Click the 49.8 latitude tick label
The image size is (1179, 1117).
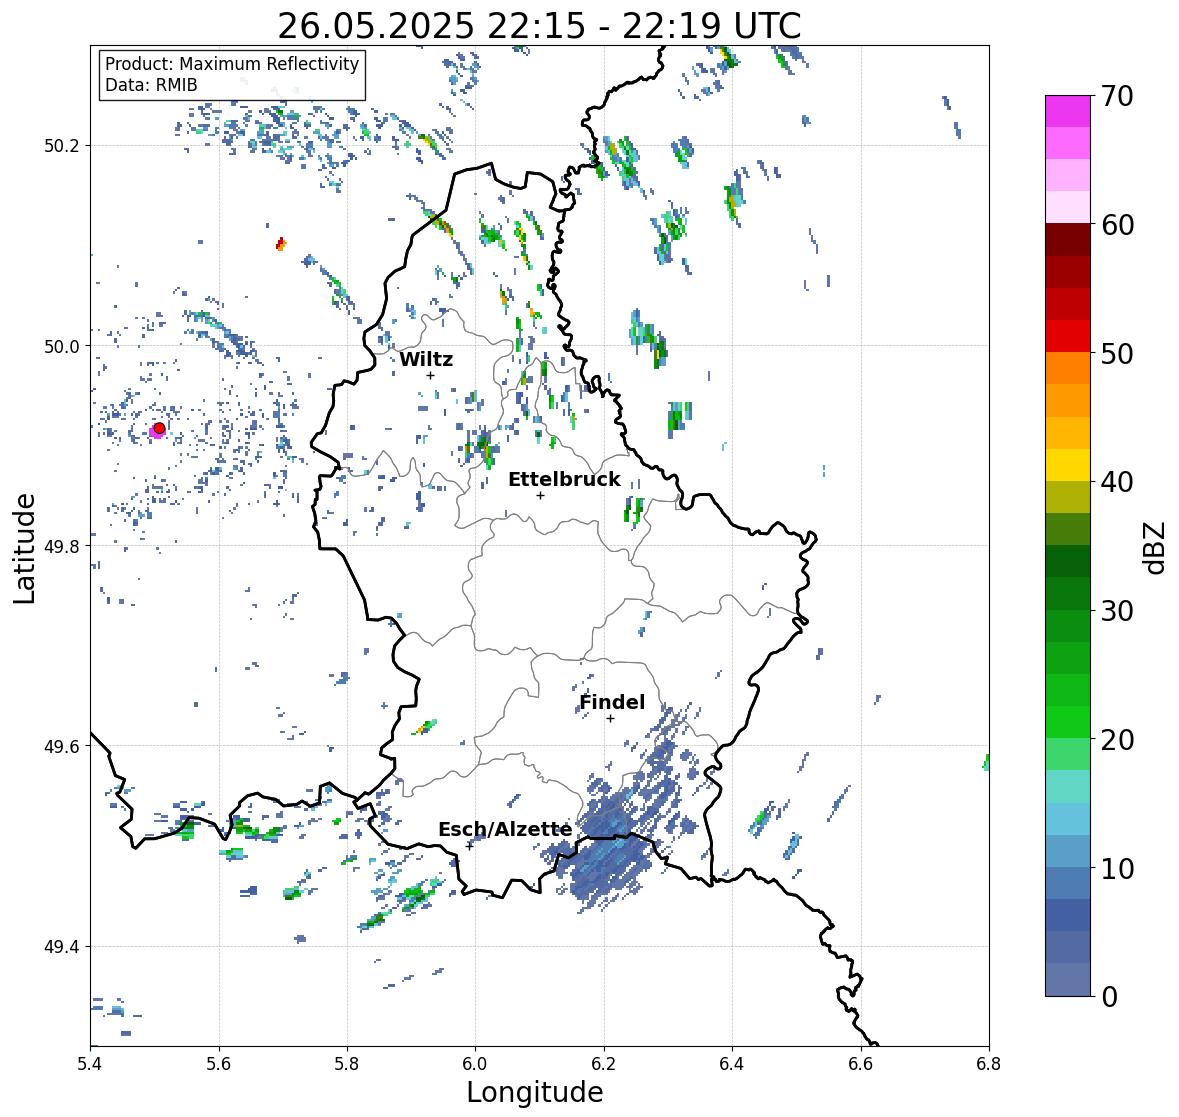click(x=62, y=546)
